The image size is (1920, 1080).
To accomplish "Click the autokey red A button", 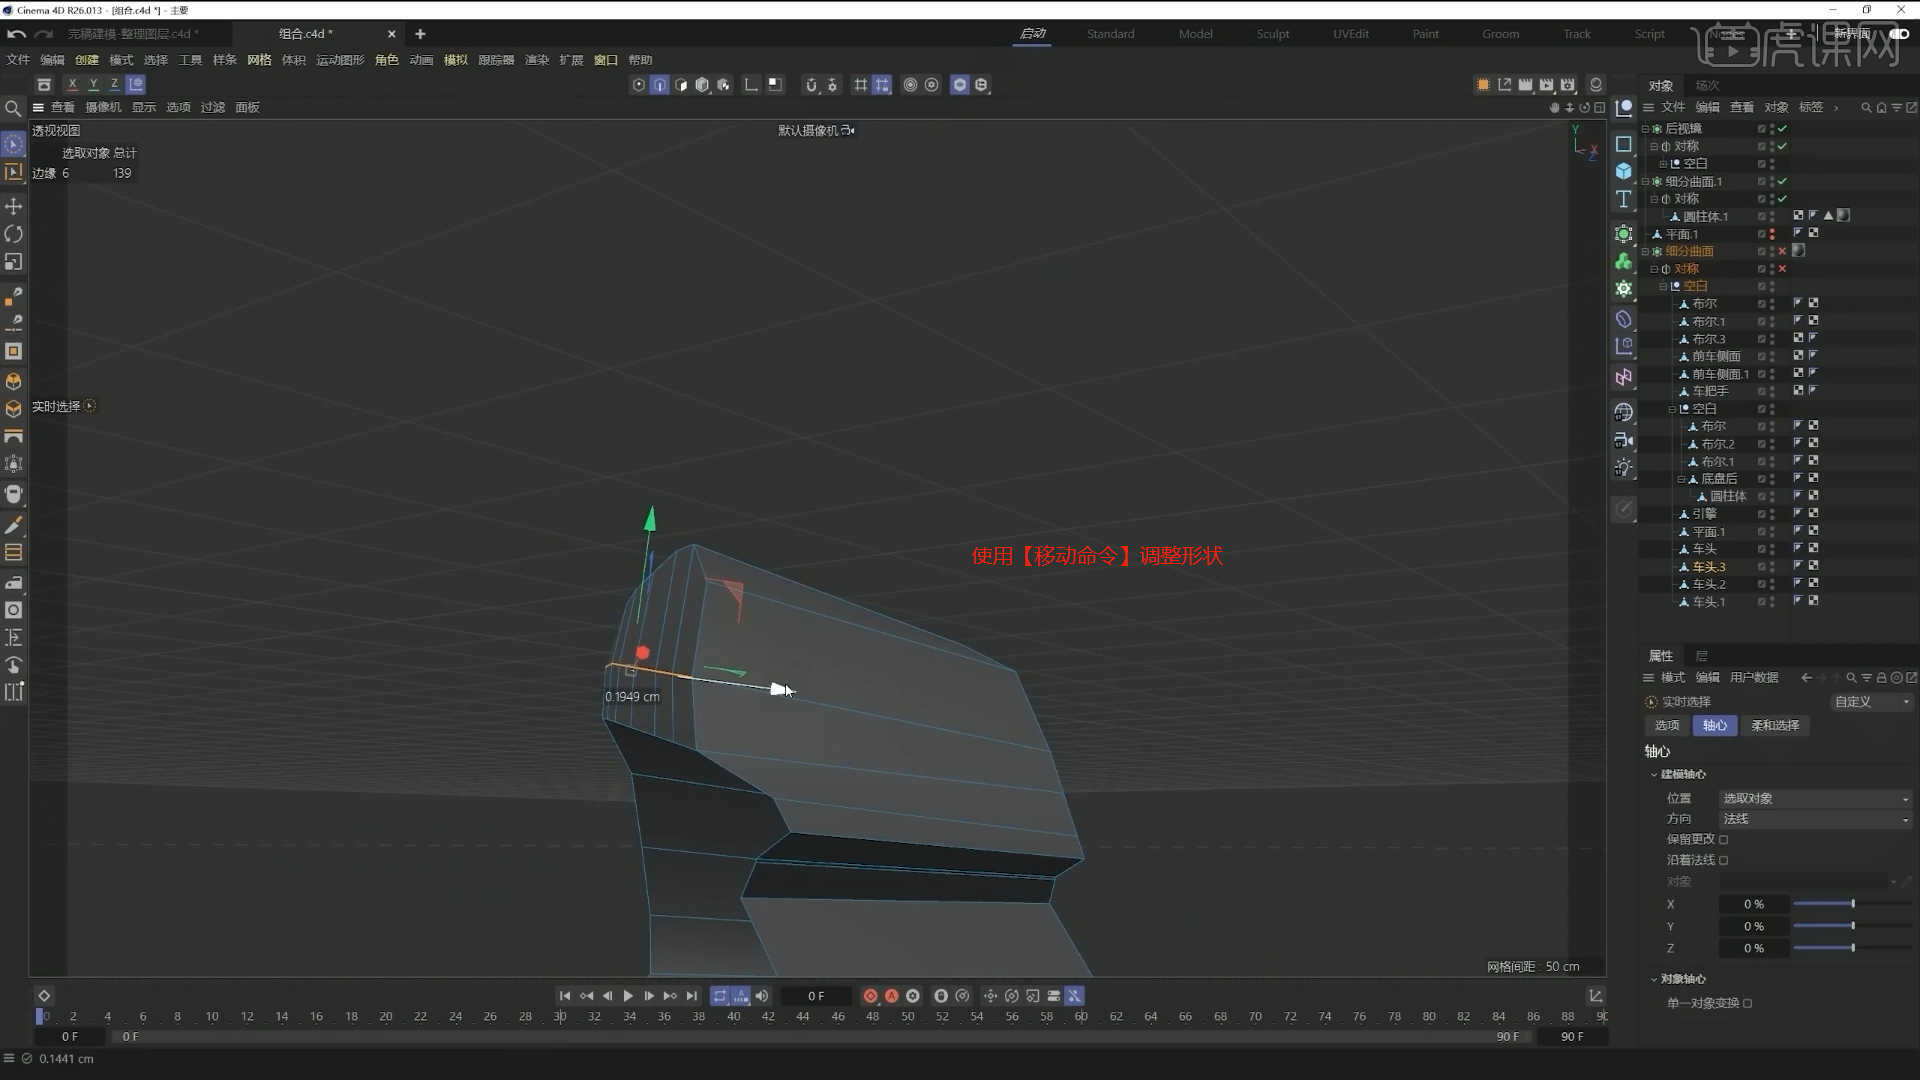I will [x=891, y=996].
